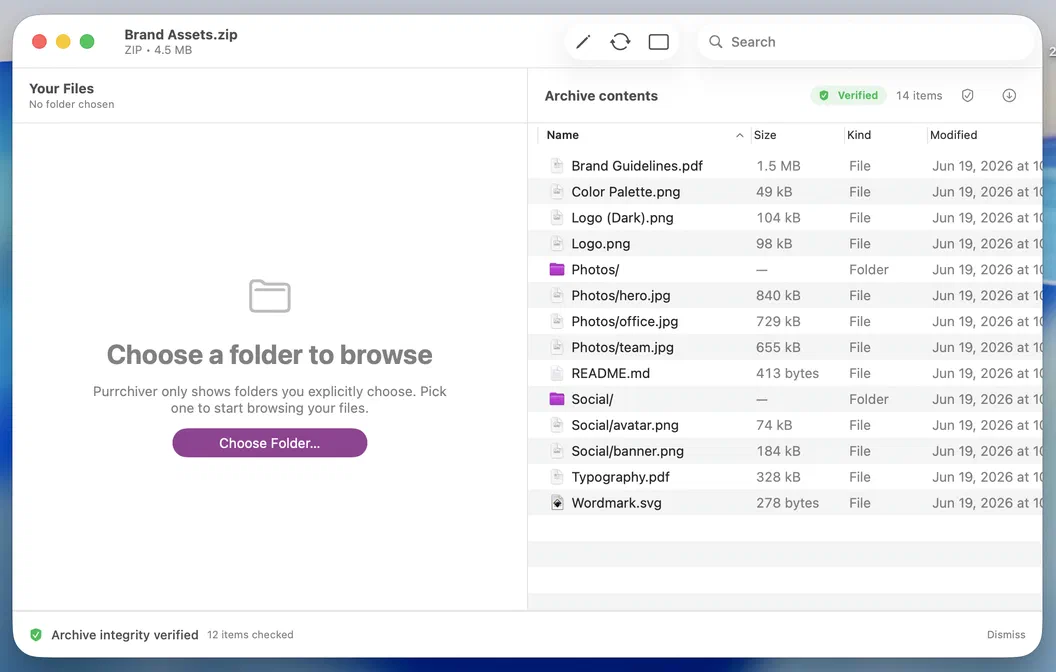Click the README.md file icon
This screenshot has height=672, width=1056.
pos(557,373)
